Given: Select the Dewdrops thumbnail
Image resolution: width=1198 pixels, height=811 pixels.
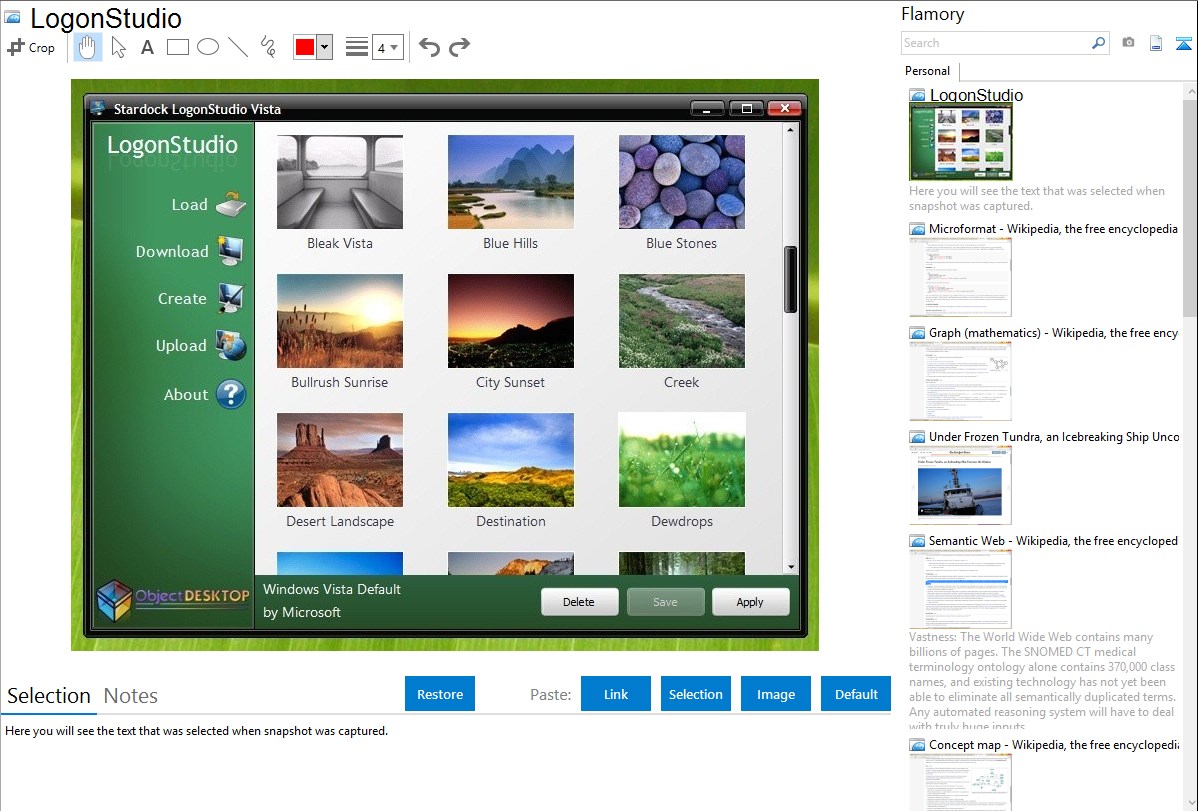Looking at the screenshot, I should coord(682,460).
